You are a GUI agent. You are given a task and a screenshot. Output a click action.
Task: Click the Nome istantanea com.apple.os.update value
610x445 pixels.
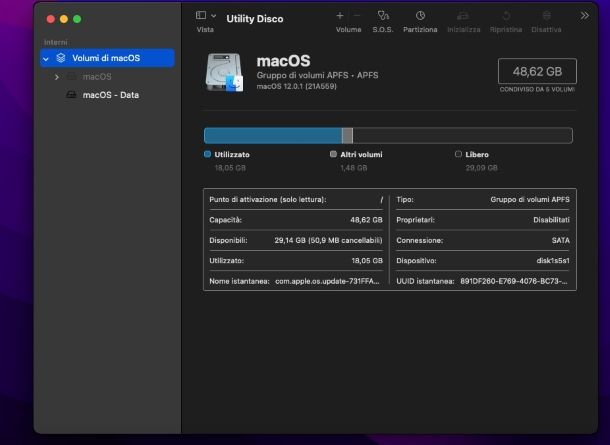[x=327, y=281]
